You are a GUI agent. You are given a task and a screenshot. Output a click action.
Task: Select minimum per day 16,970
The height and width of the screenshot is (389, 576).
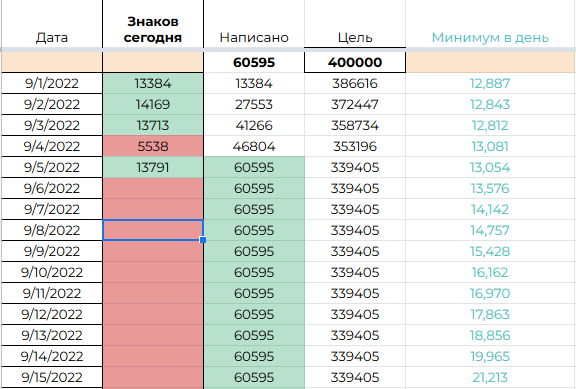click(490, 293)
